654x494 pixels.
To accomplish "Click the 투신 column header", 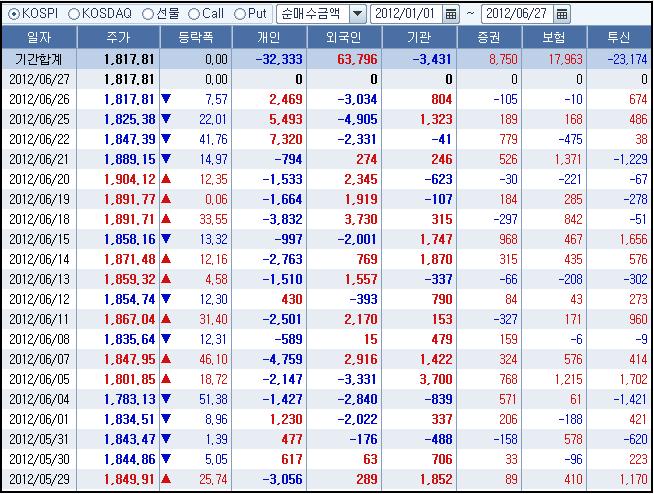I will pos(619,38).
